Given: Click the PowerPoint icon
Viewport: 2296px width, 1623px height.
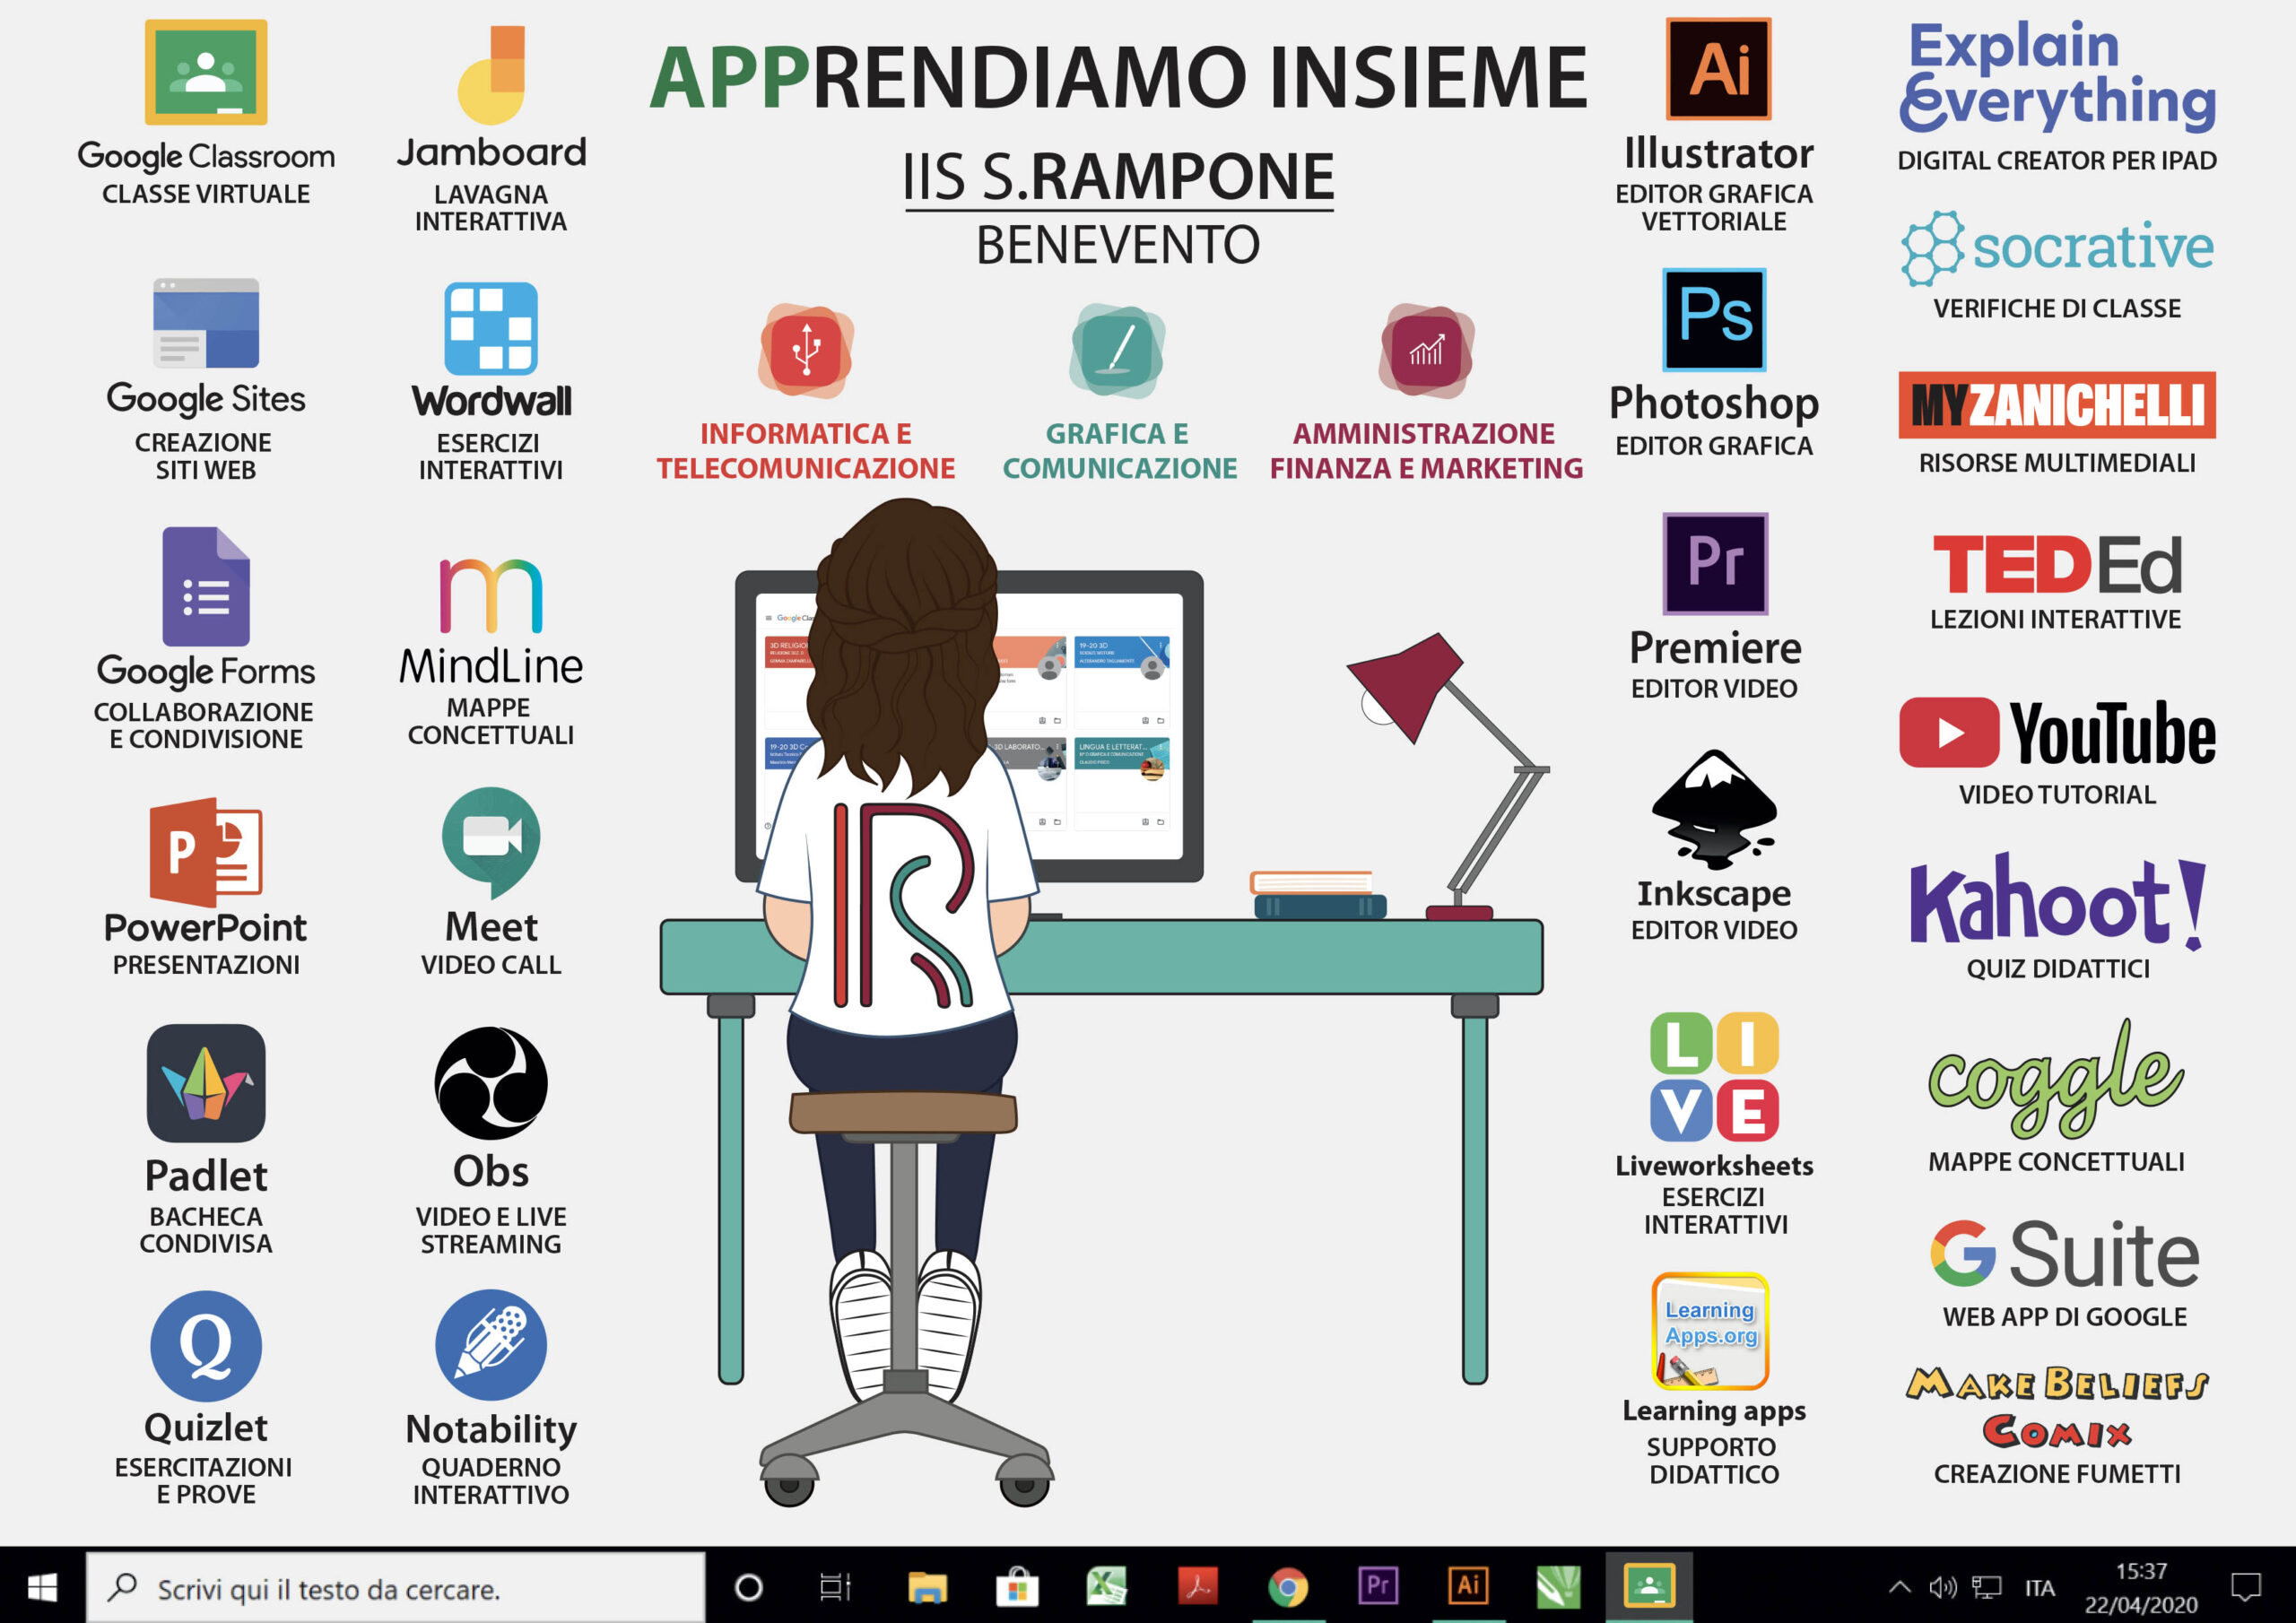Looking at the screenshot, I should 206,852.
